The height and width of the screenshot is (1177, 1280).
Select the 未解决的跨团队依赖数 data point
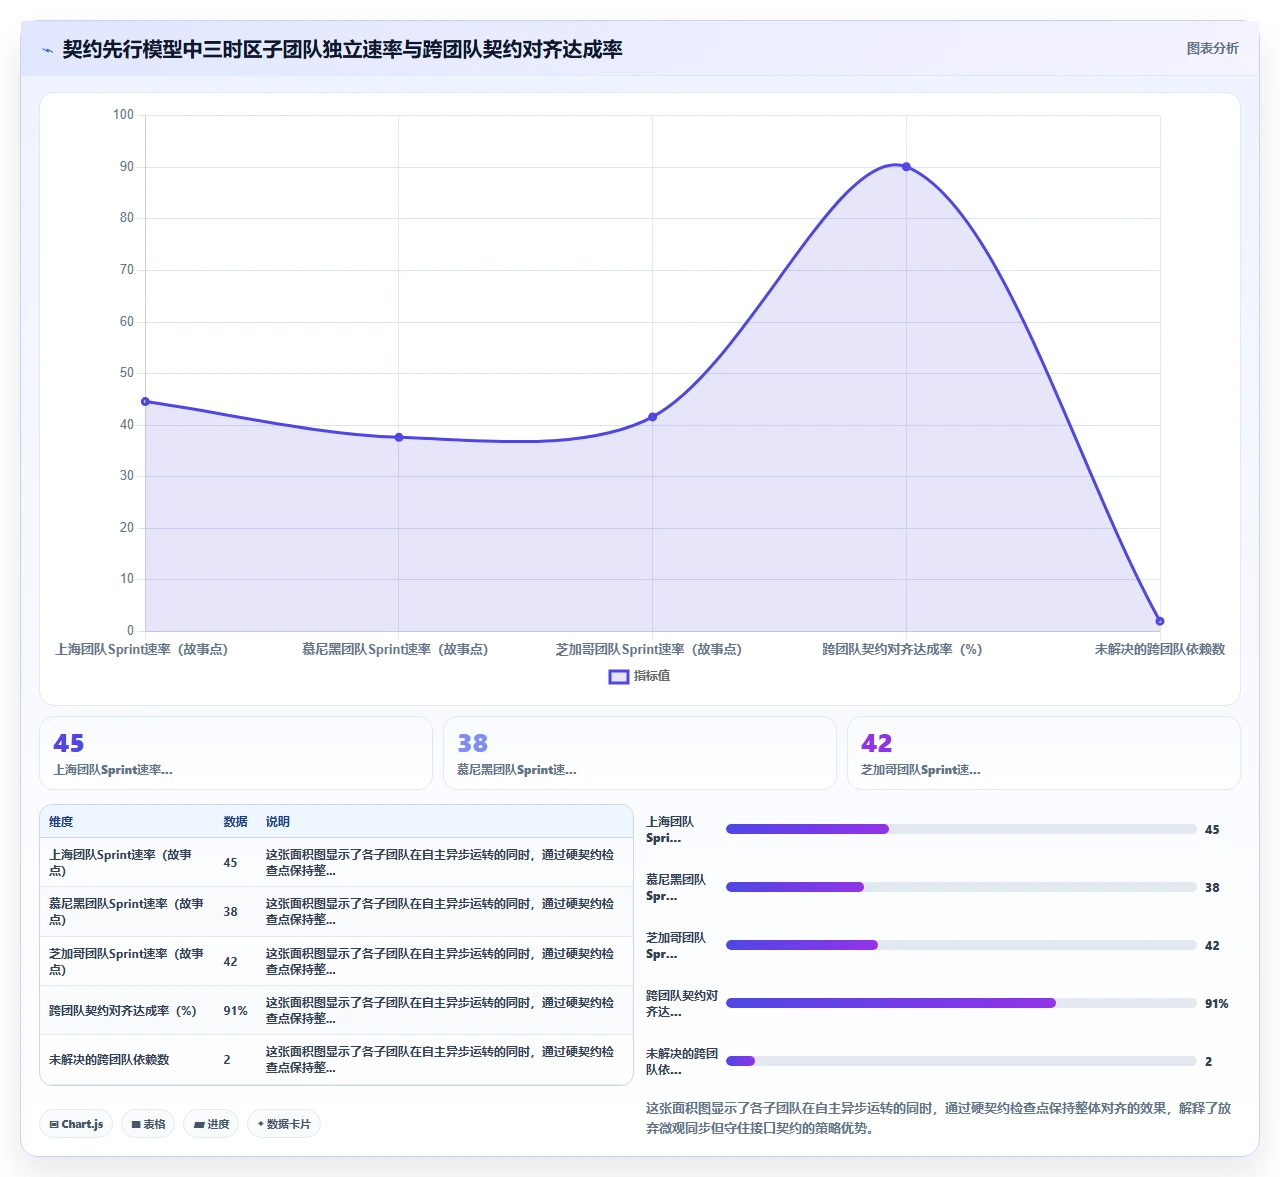(x=1160, y=621)
